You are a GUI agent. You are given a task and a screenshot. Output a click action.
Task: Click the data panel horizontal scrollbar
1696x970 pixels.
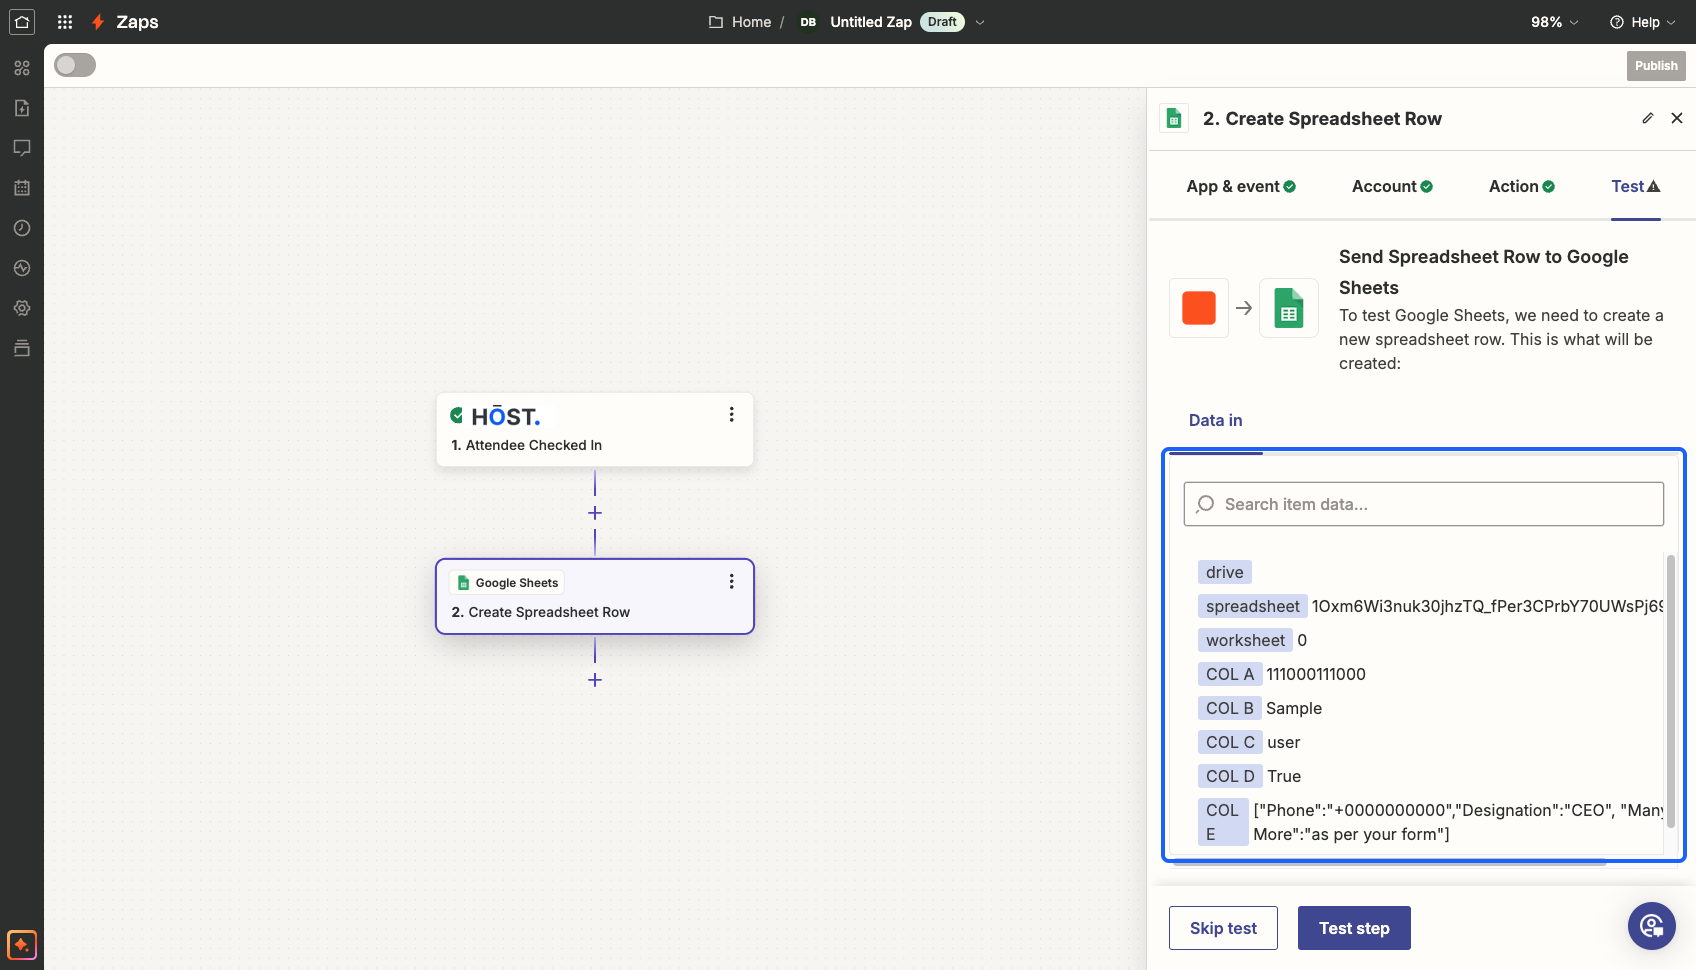click(x=1388, y=862)
